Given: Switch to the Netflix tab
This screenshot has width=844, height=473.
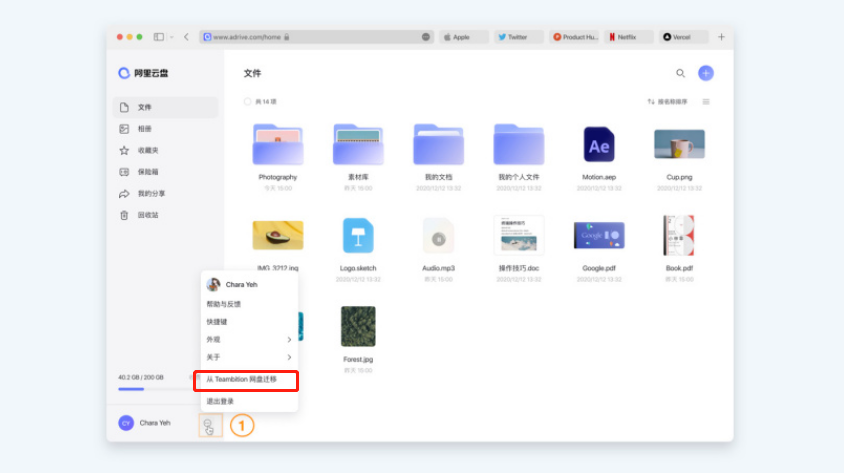Looking at the screenshot, I should pos(629,37).
